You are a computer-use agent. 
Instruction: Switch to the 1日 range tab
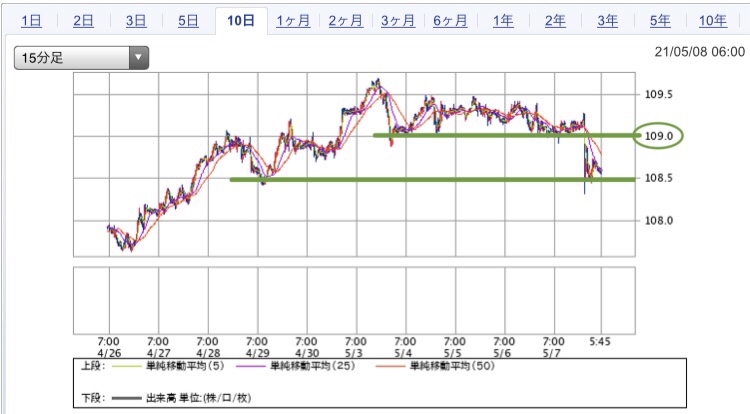[x=31, y=21]
